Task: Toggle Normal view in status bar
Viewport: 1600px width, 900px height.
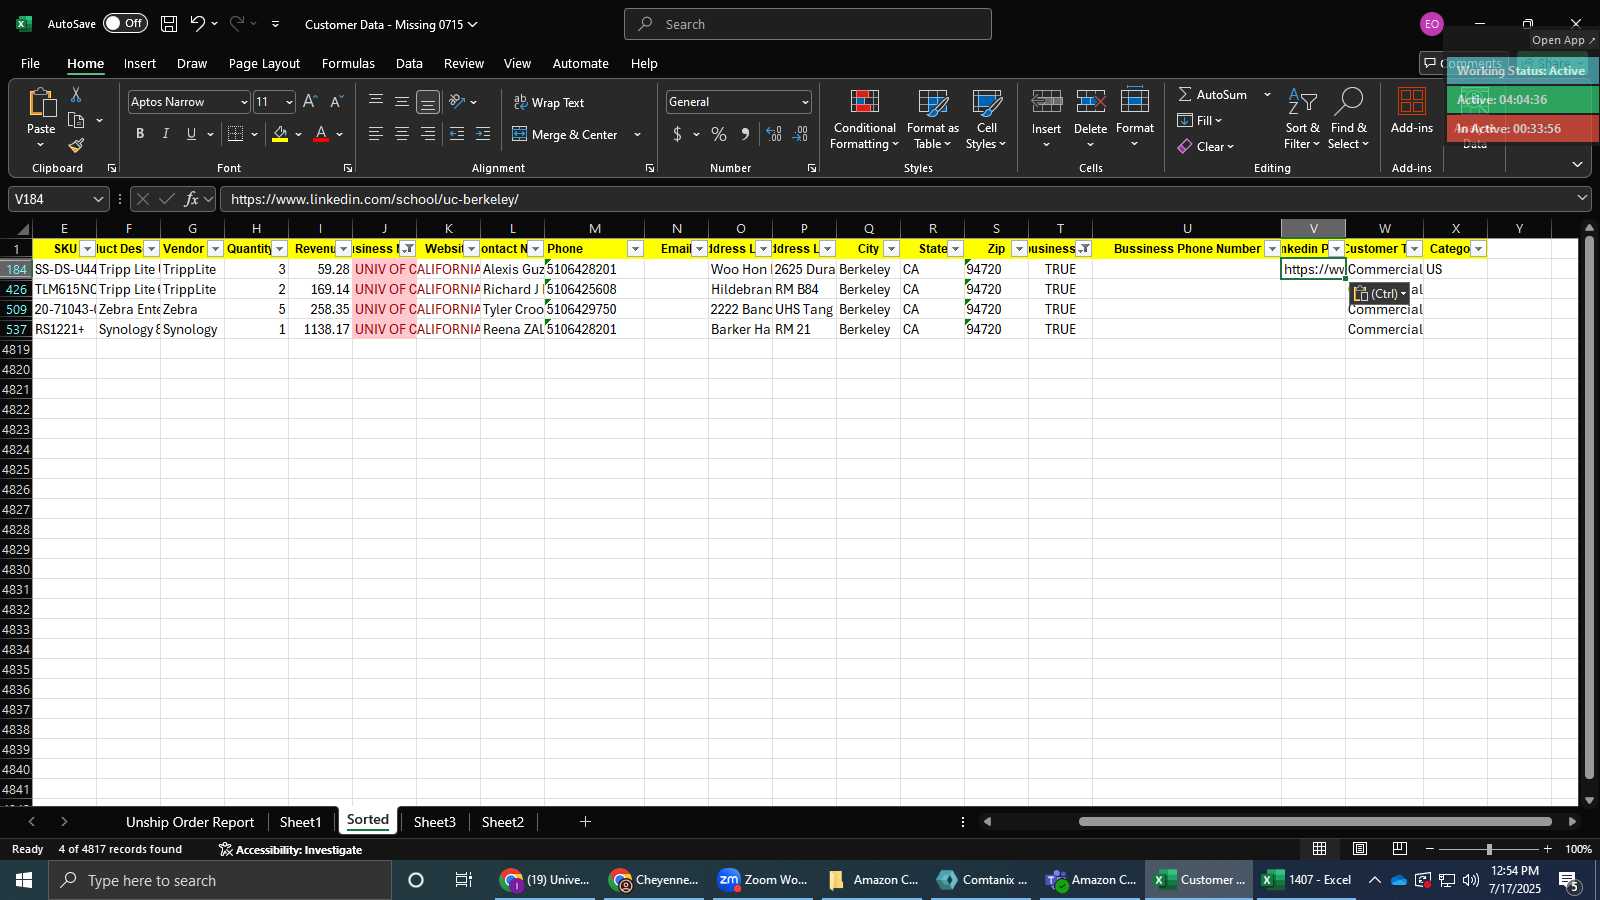Action: point(1320,849)
